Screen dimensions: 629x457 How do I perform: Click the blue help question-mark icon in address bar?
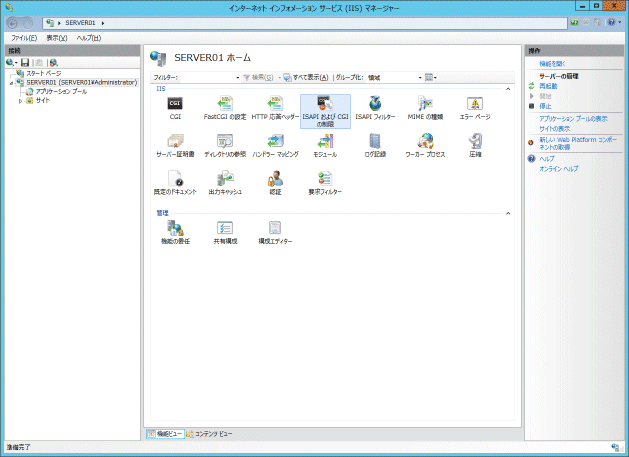[x=611, y=23]
